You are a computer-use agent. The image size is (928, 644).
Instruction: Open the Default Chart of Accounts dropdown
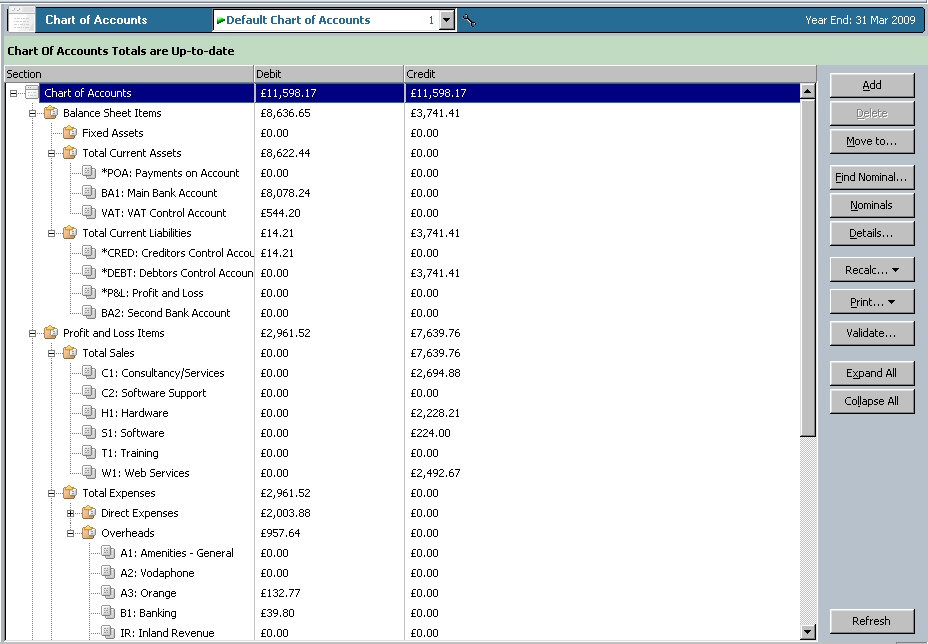point(446,20)
